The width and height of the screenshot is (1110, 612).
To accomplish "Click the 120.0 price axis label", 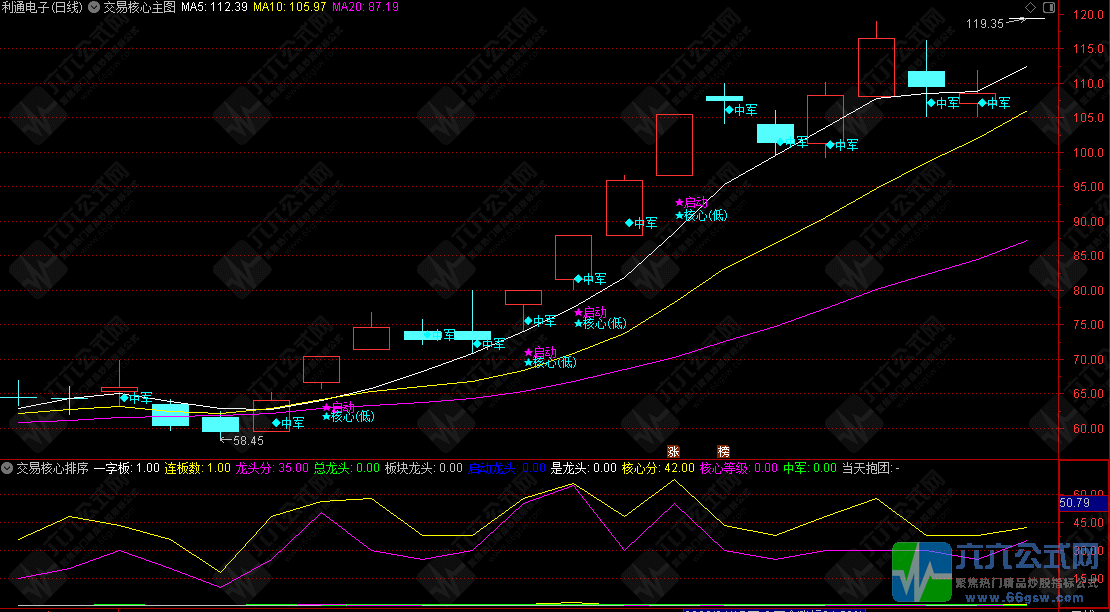I will pos(1089,14).
